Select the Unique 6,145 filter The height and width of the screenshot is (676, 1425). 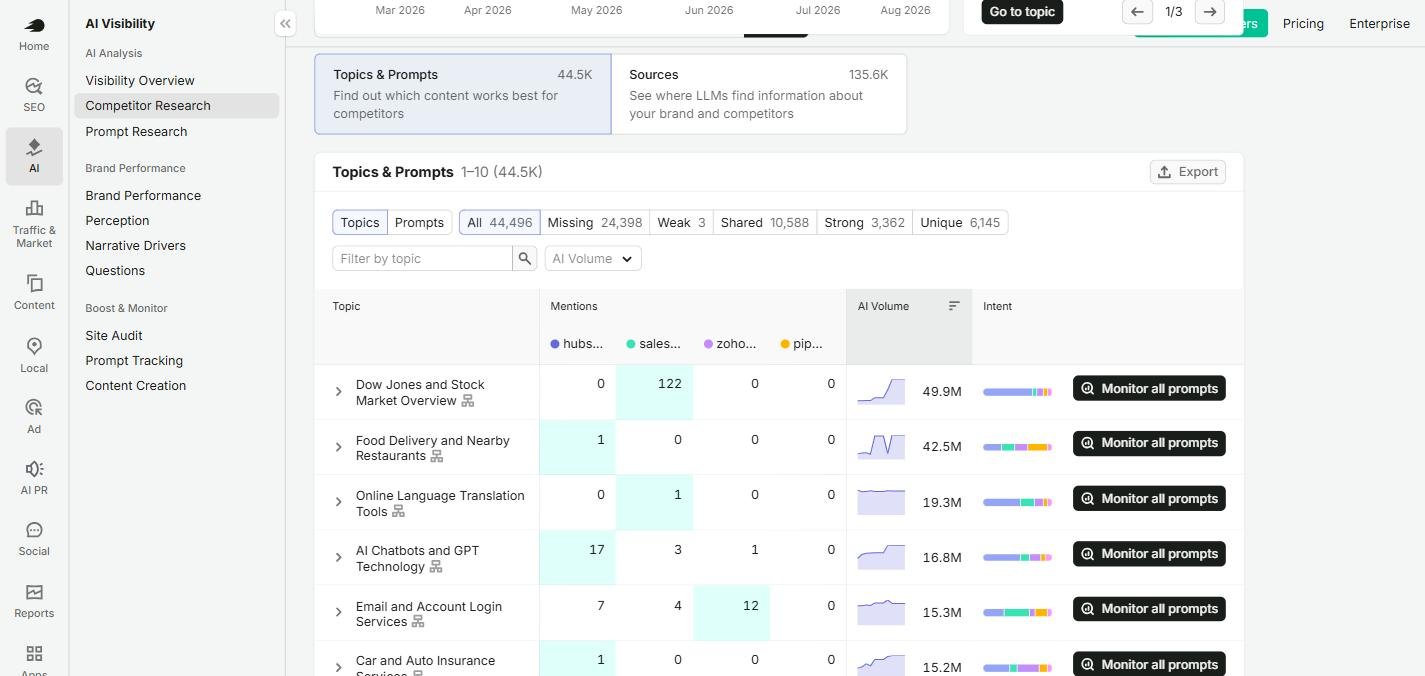[x=960, y=222]
